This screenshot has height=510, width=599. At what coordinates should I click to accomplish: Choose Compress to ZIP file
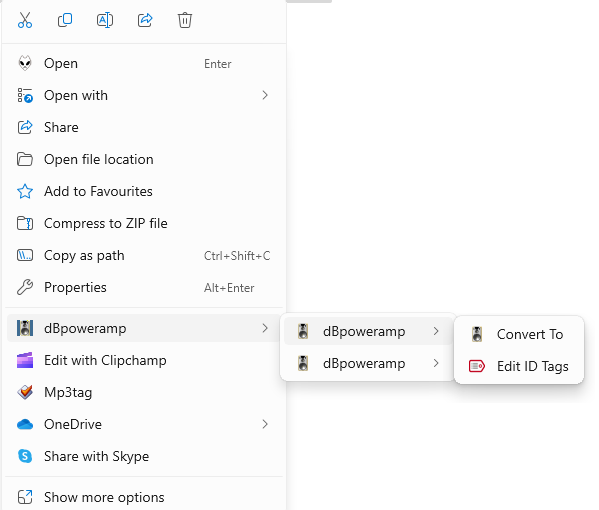(x=144, y=223)
